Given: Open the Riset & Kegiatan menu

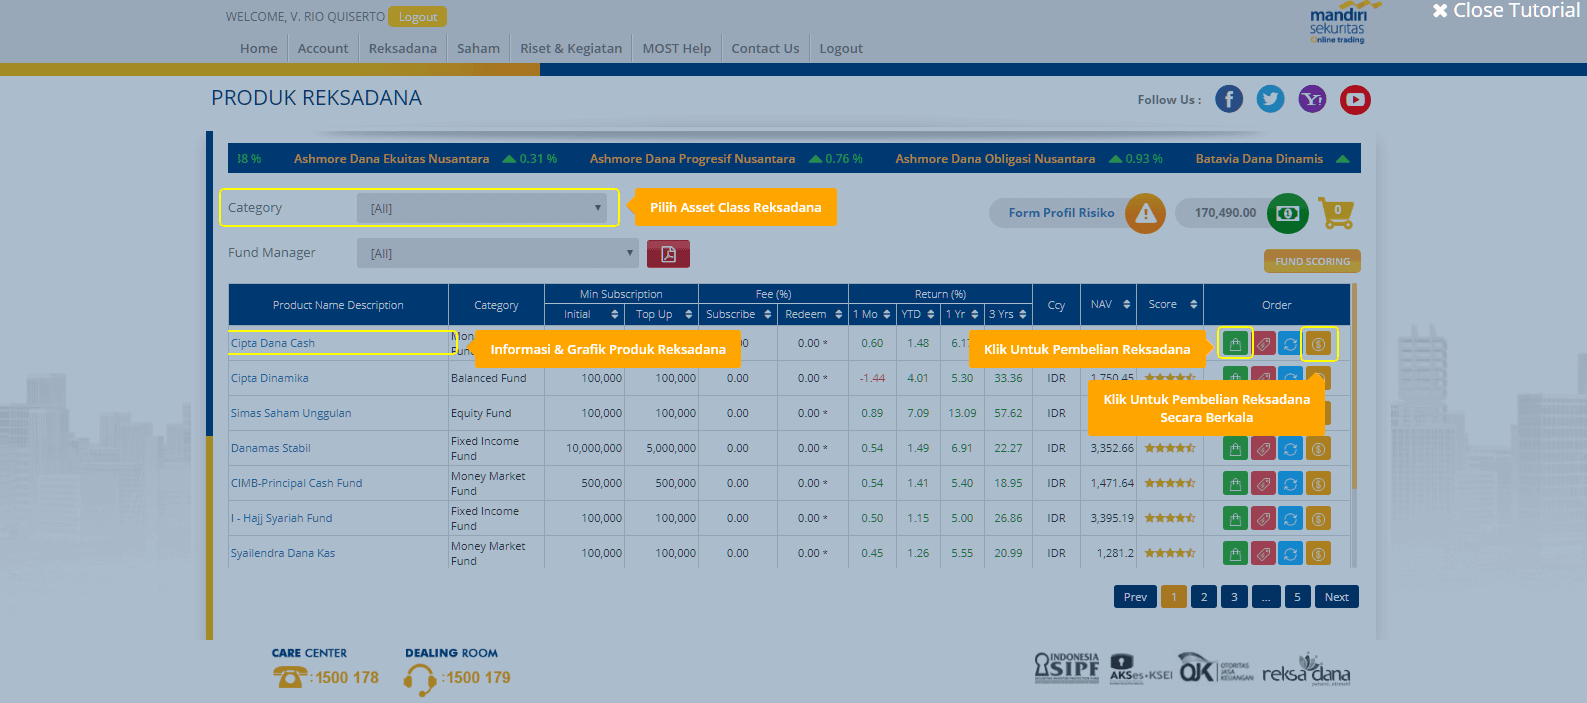Looking at the screenshot, I should (x=570, y=48).
